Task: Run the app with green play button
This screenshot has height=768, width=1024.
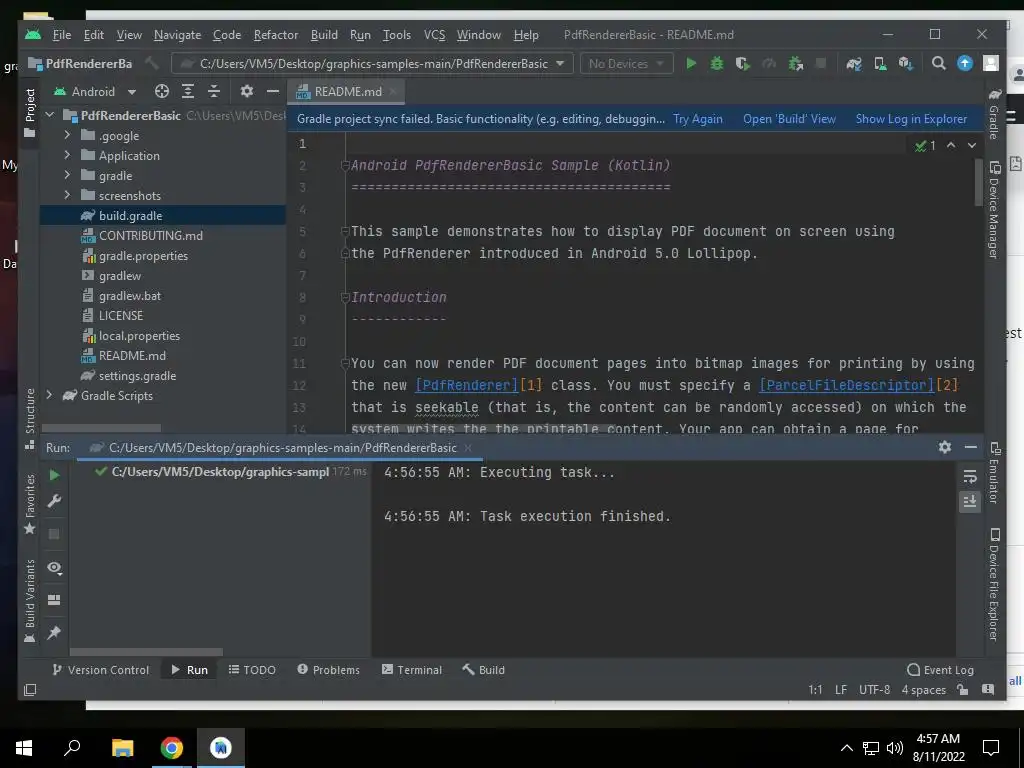Action: coord(691,63)
